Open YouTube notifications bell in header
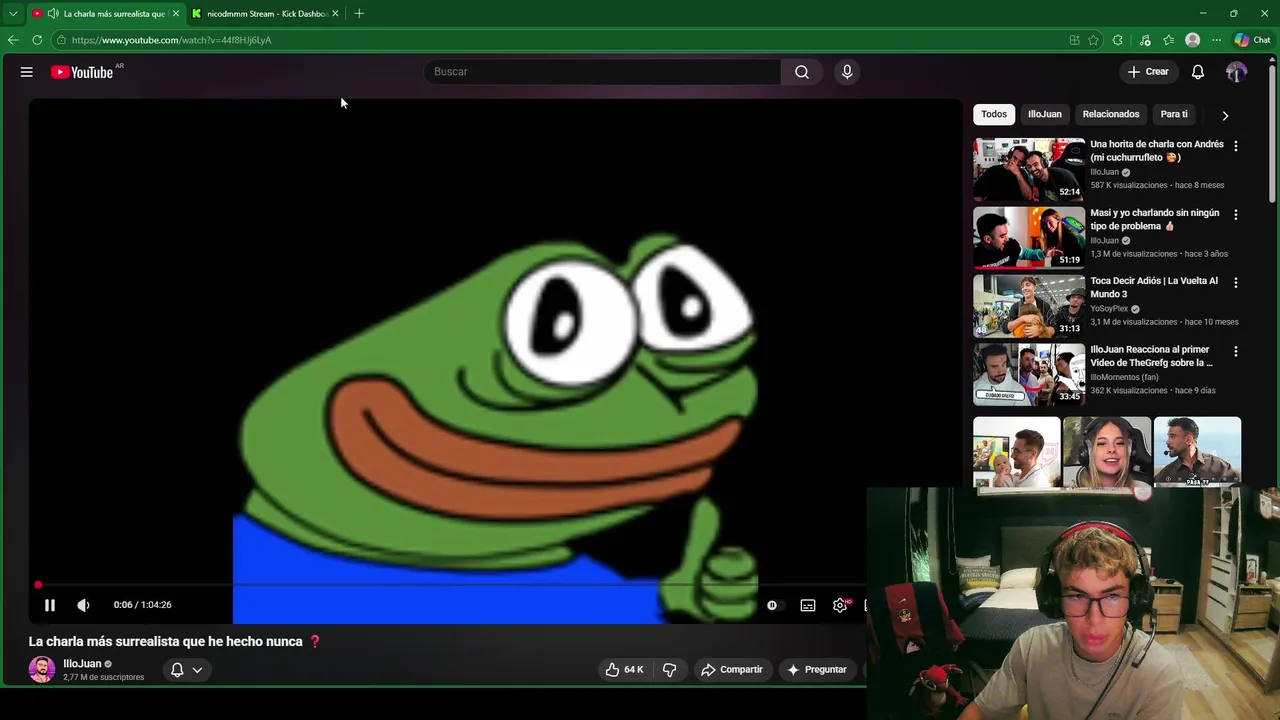Screen dimensions: 1280x720 [1198, 72]
